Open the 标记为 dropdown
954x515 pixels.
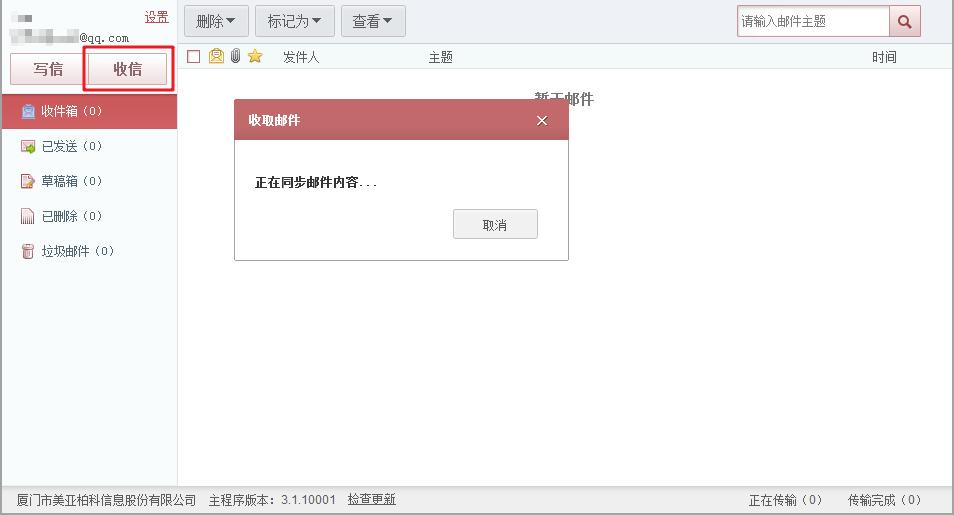click(x=294, y=21)
